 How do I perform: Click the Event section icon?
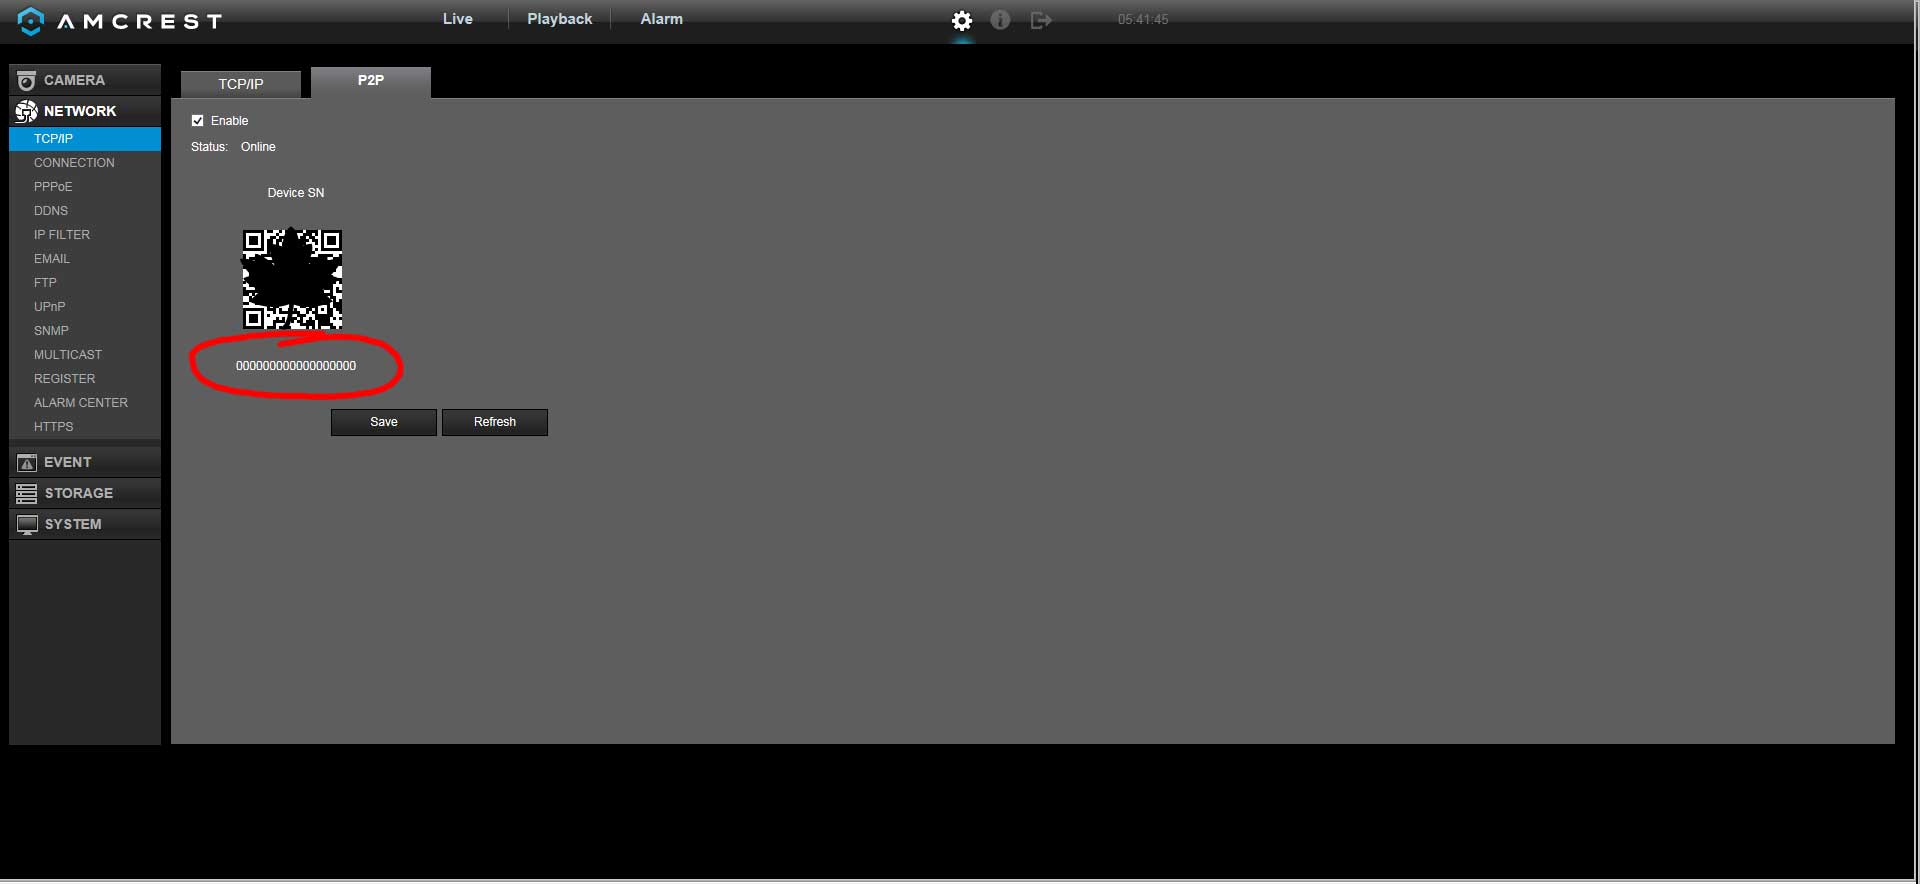[x=27, y=462]
